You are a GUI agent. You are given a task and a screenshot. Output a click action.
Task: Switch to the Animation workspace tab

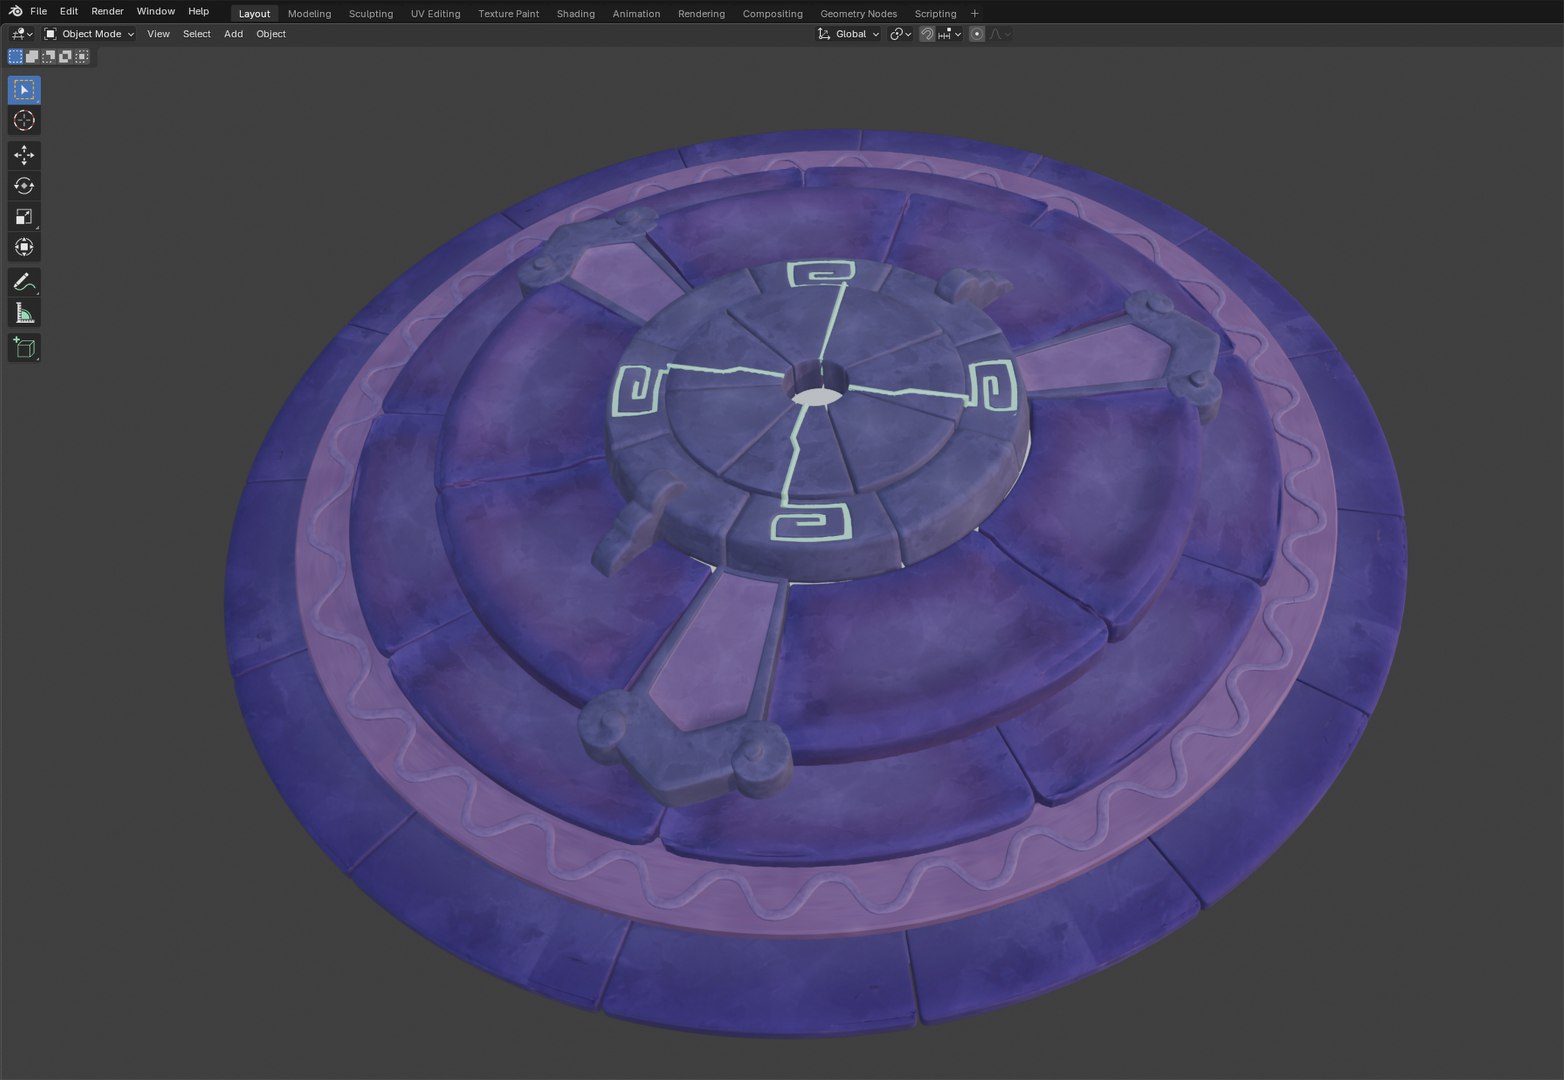click(636, 13)
